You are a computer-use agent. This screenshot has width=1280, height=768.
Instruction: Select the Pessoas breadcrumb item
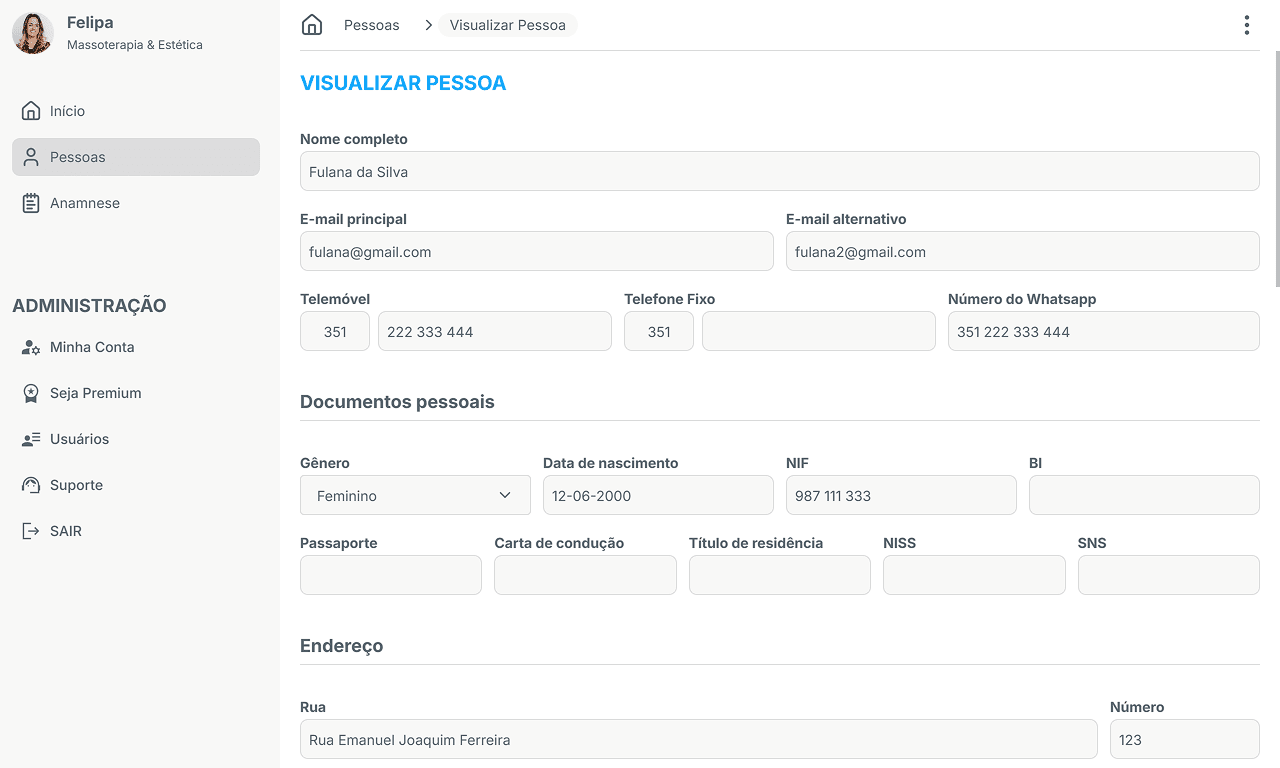371,24
